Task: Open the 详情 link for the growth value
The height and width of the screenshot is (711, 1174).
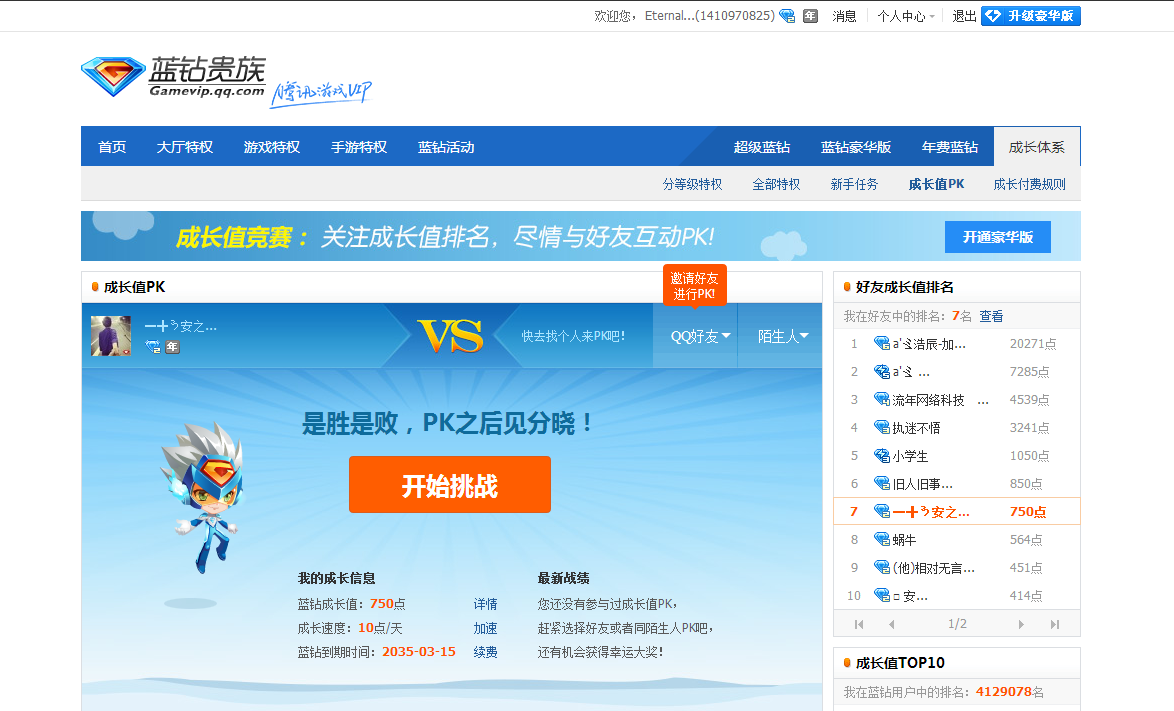Action: 485,604
